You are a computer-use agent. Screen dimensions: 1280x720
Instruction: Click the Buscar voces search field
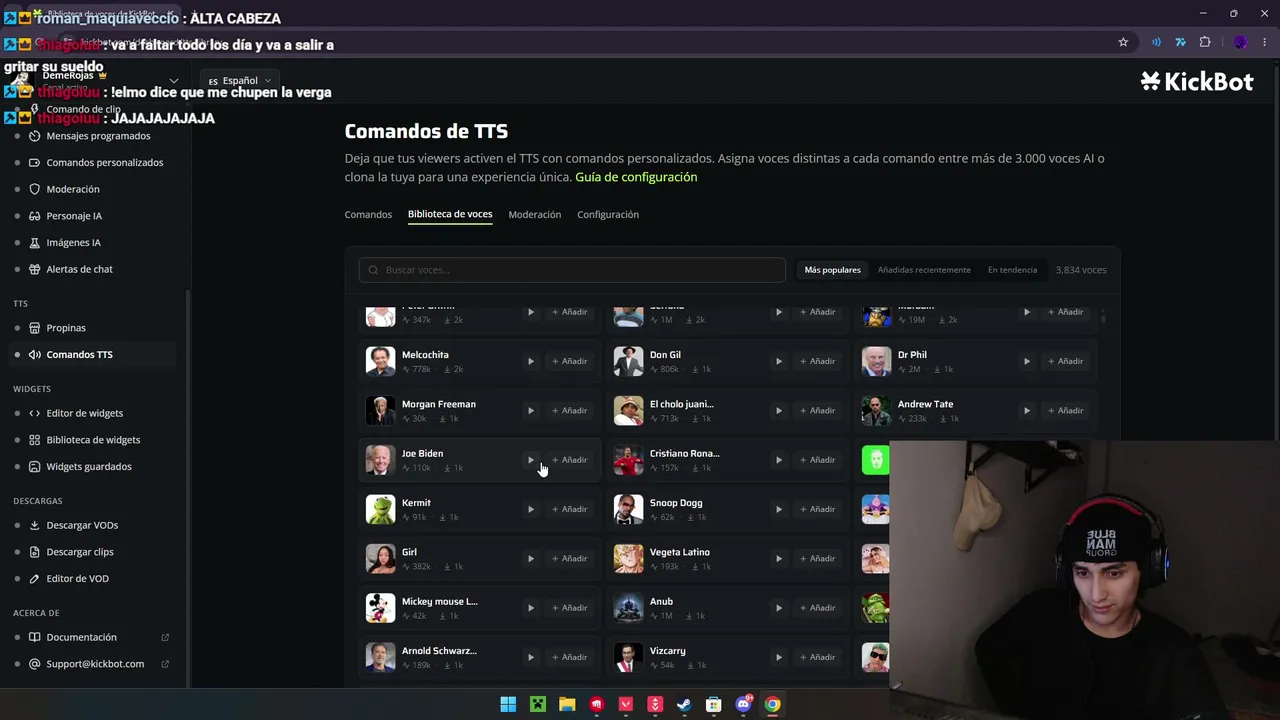572,270
